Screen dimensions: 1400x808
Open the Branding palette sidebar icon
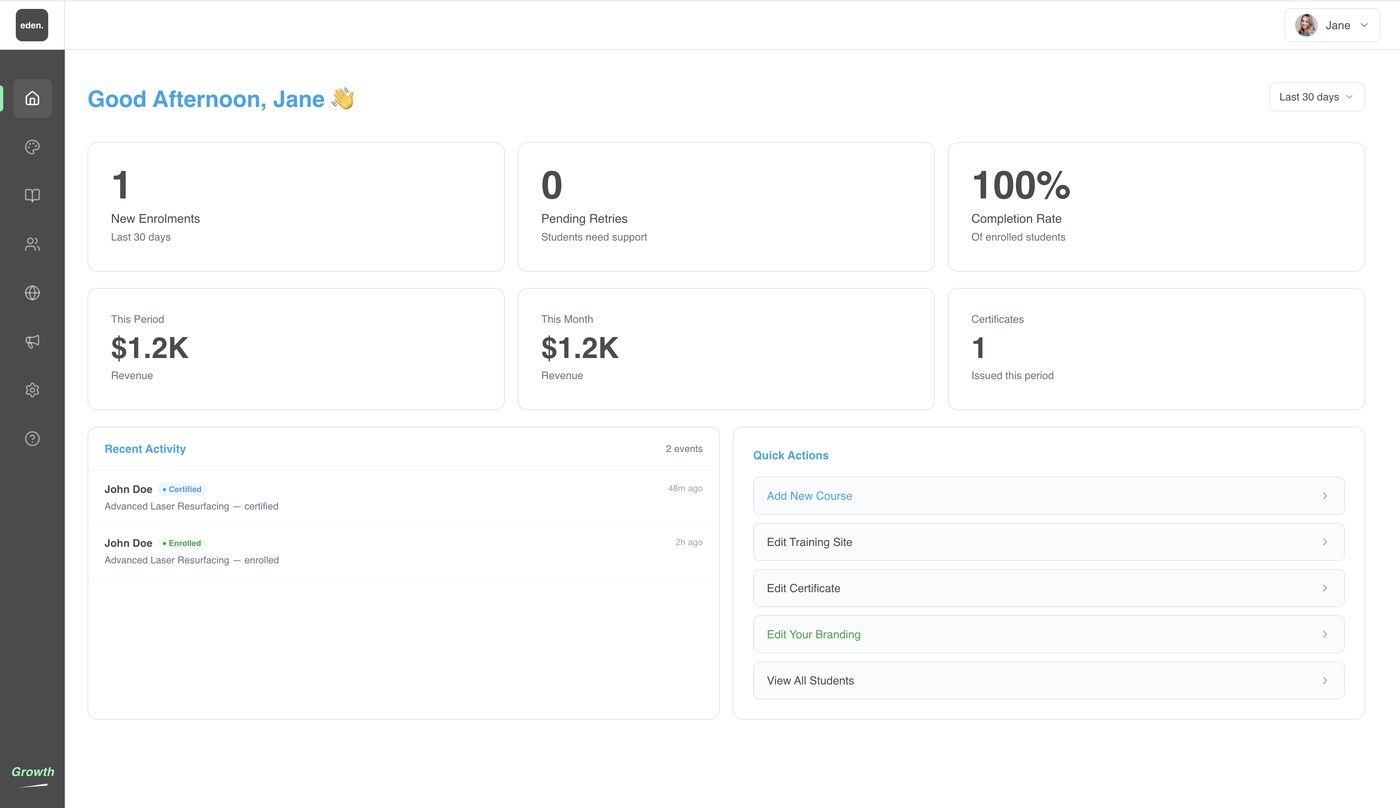32,147
